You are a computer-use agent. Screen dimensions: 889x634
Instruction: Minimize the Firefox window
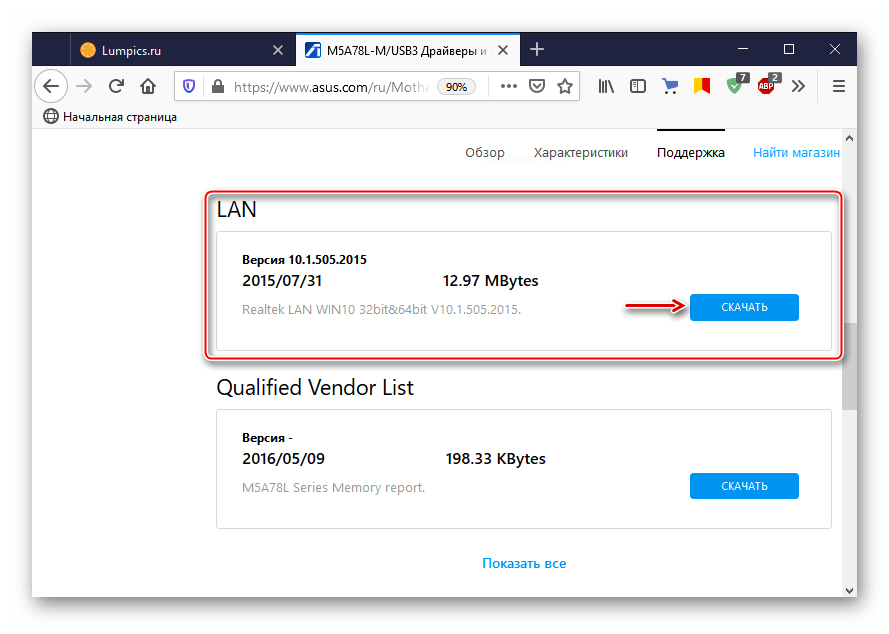coord(743,49)
